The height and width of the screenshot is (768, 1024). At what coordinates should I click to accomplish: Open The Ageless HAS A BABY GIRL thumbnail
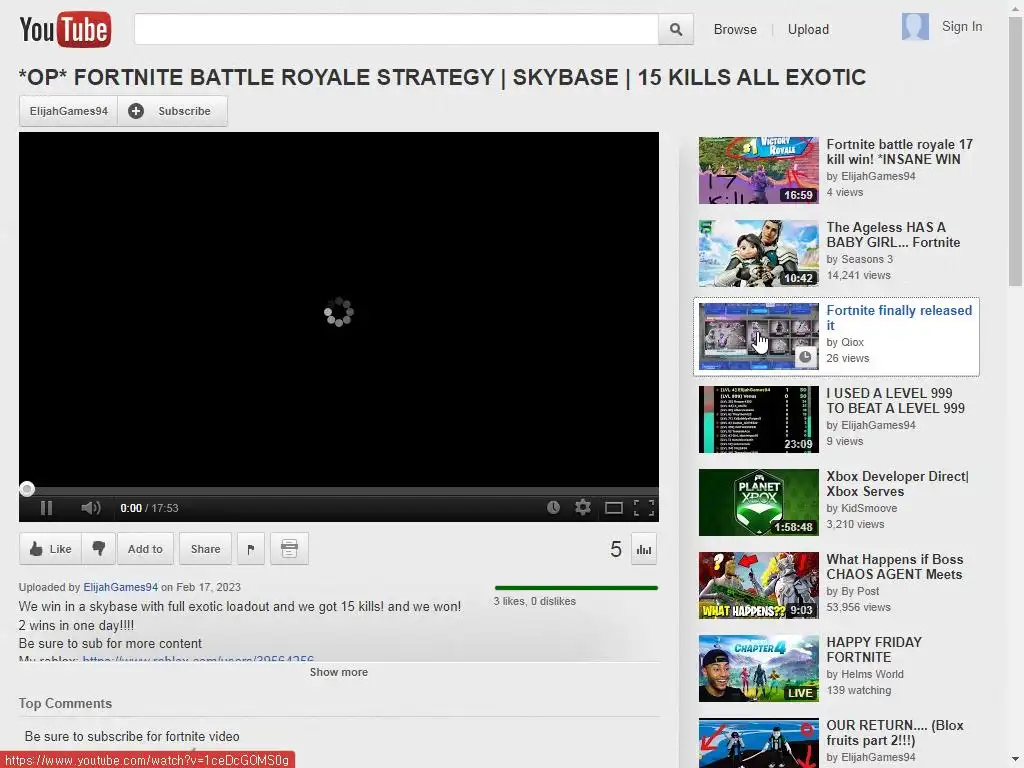[758, 253]
